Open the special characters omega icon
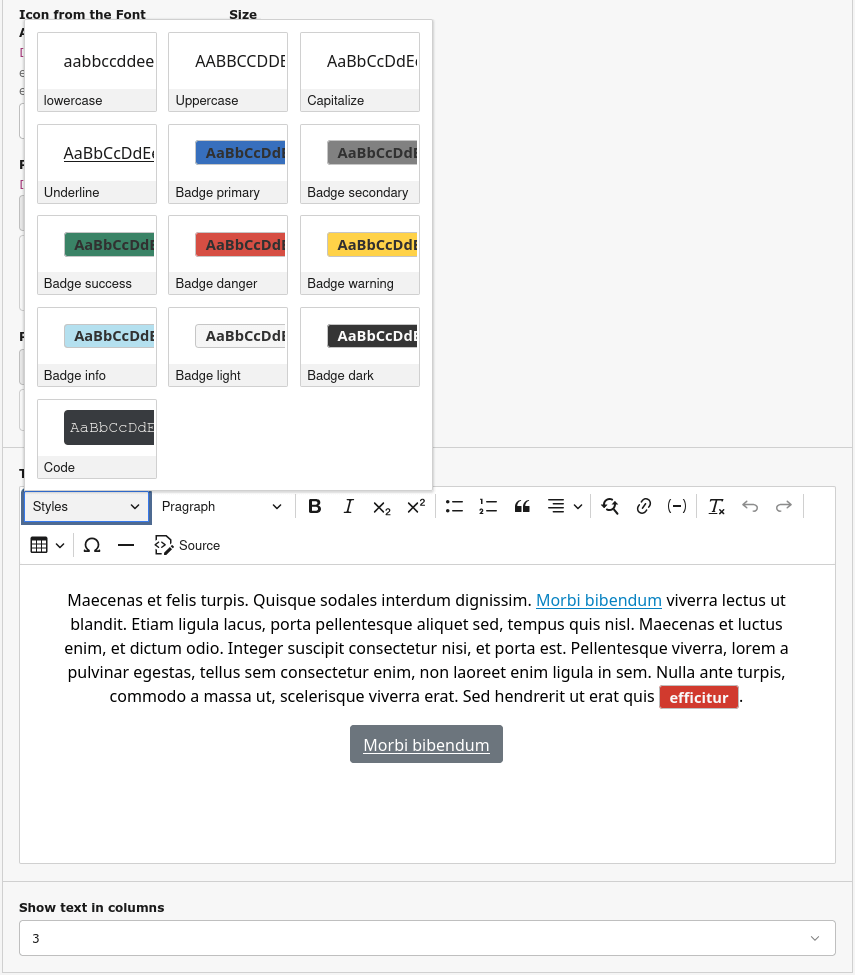855x975 pixels. [92, 546]
